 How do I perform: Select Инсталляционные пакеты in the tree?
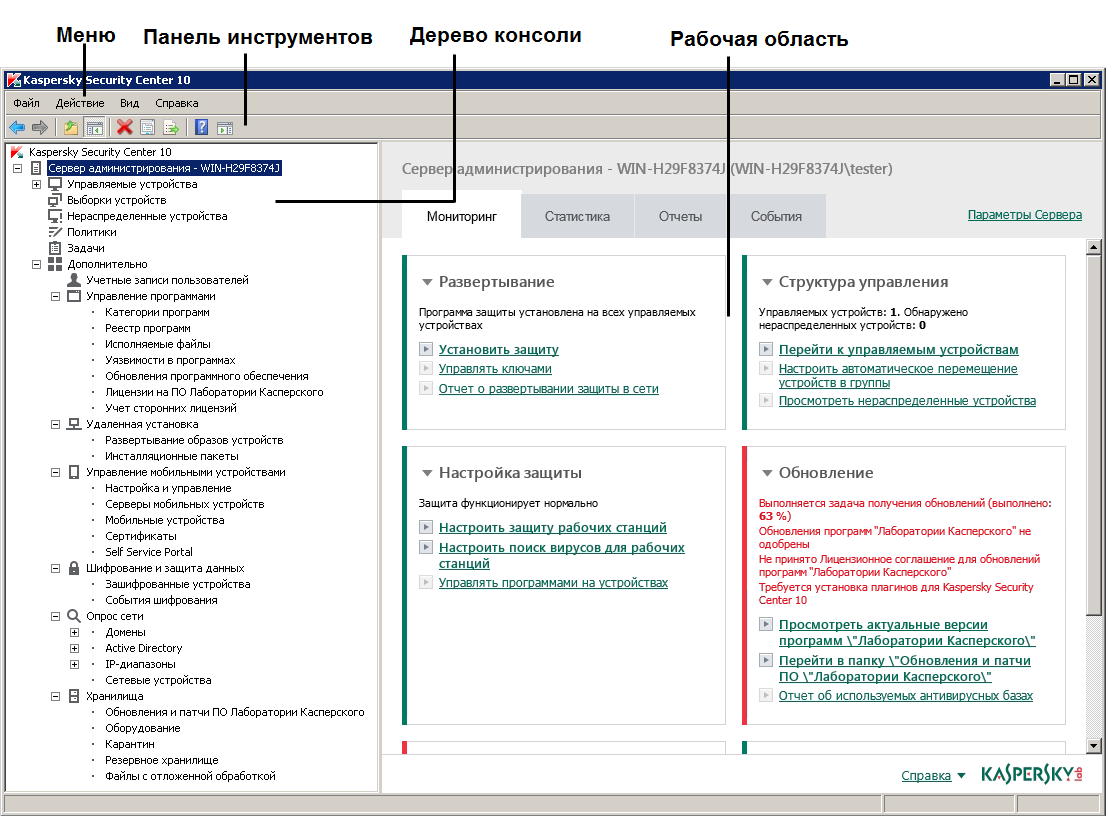pos(172,456)
